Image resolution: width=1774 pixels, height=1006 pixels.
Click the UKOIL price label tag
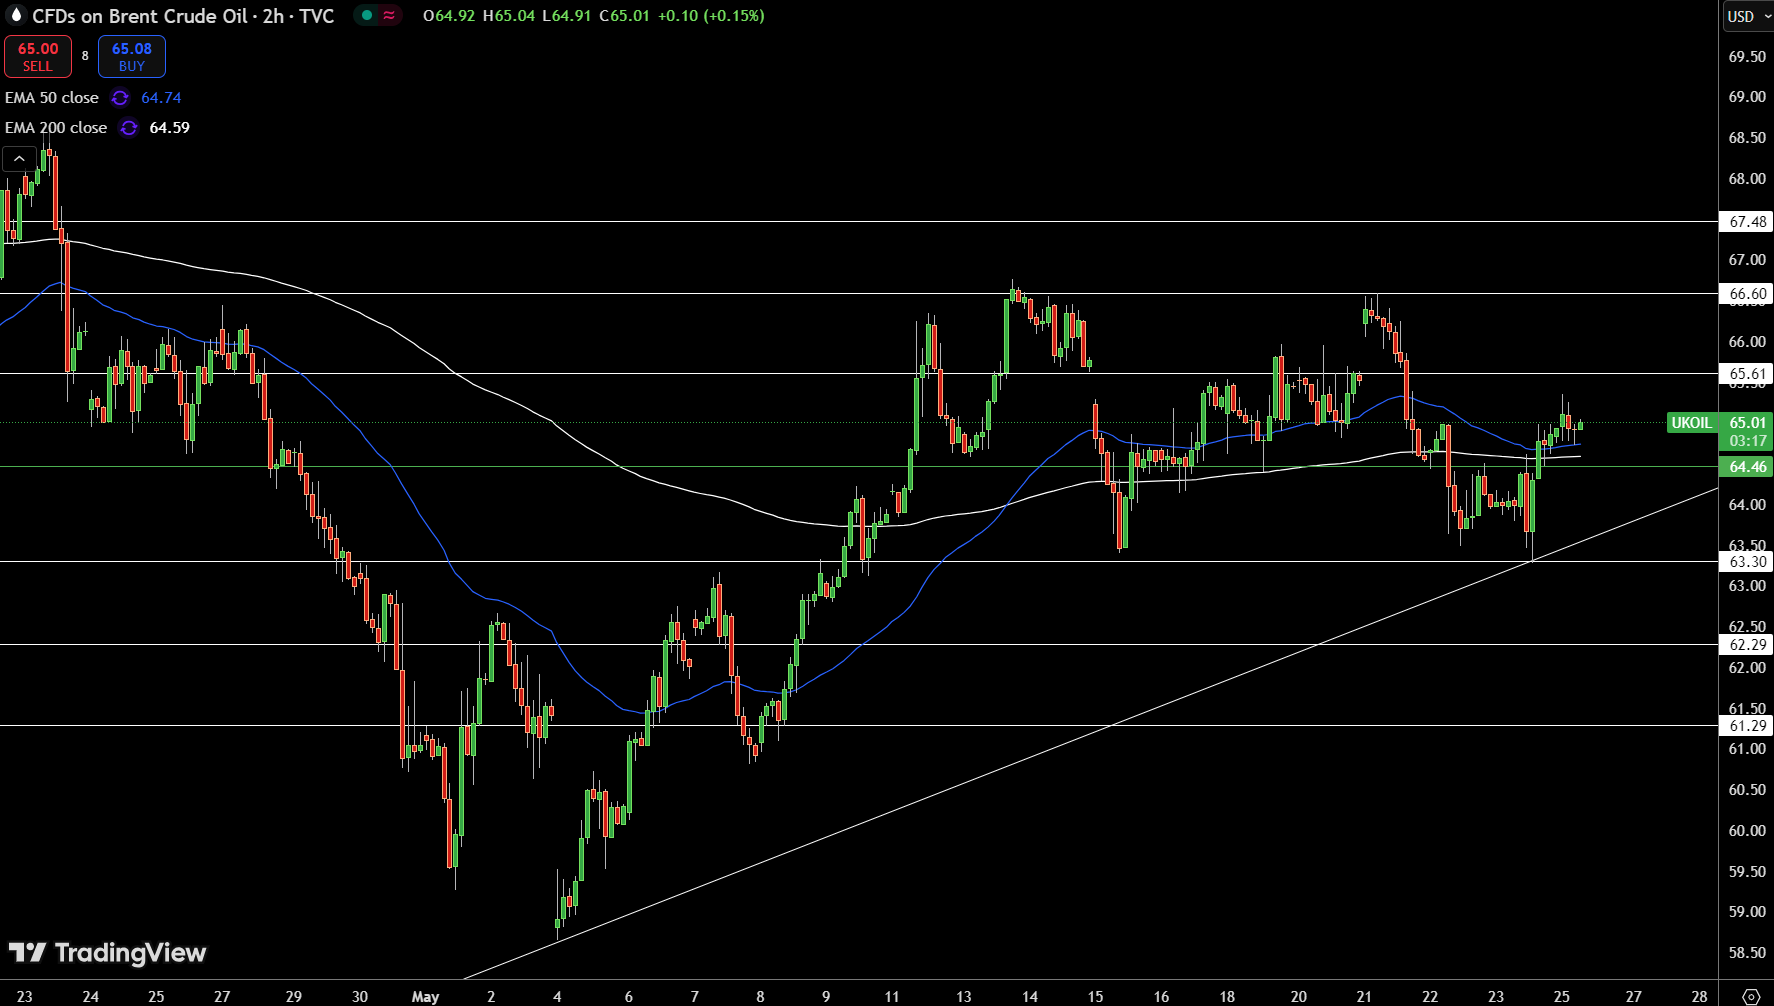(x=1691, y=423)
